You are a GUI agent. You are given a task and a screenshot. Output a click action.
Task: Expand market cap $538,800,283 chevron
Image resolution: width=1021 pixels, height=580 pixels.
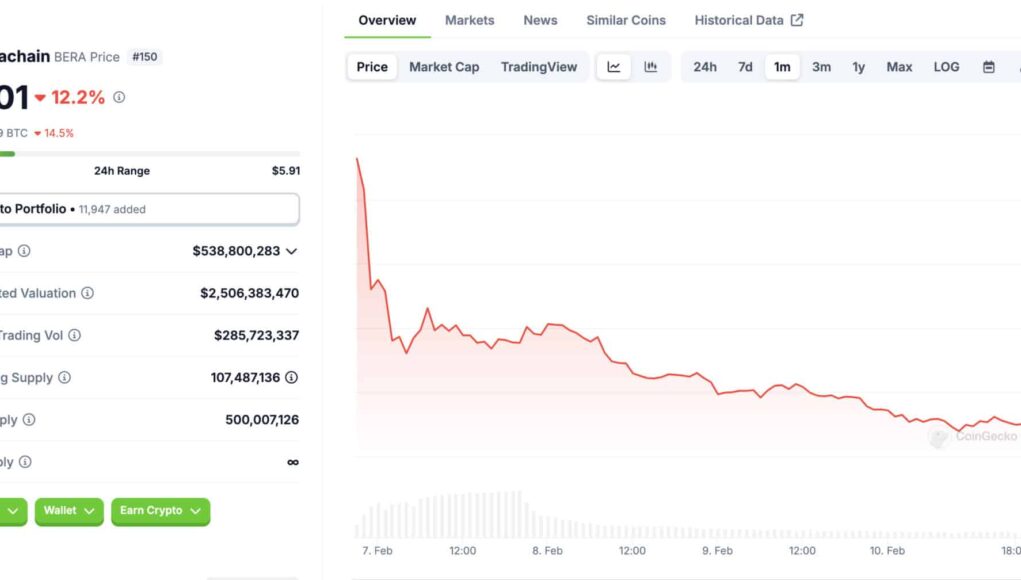click(x=292, y=251)
